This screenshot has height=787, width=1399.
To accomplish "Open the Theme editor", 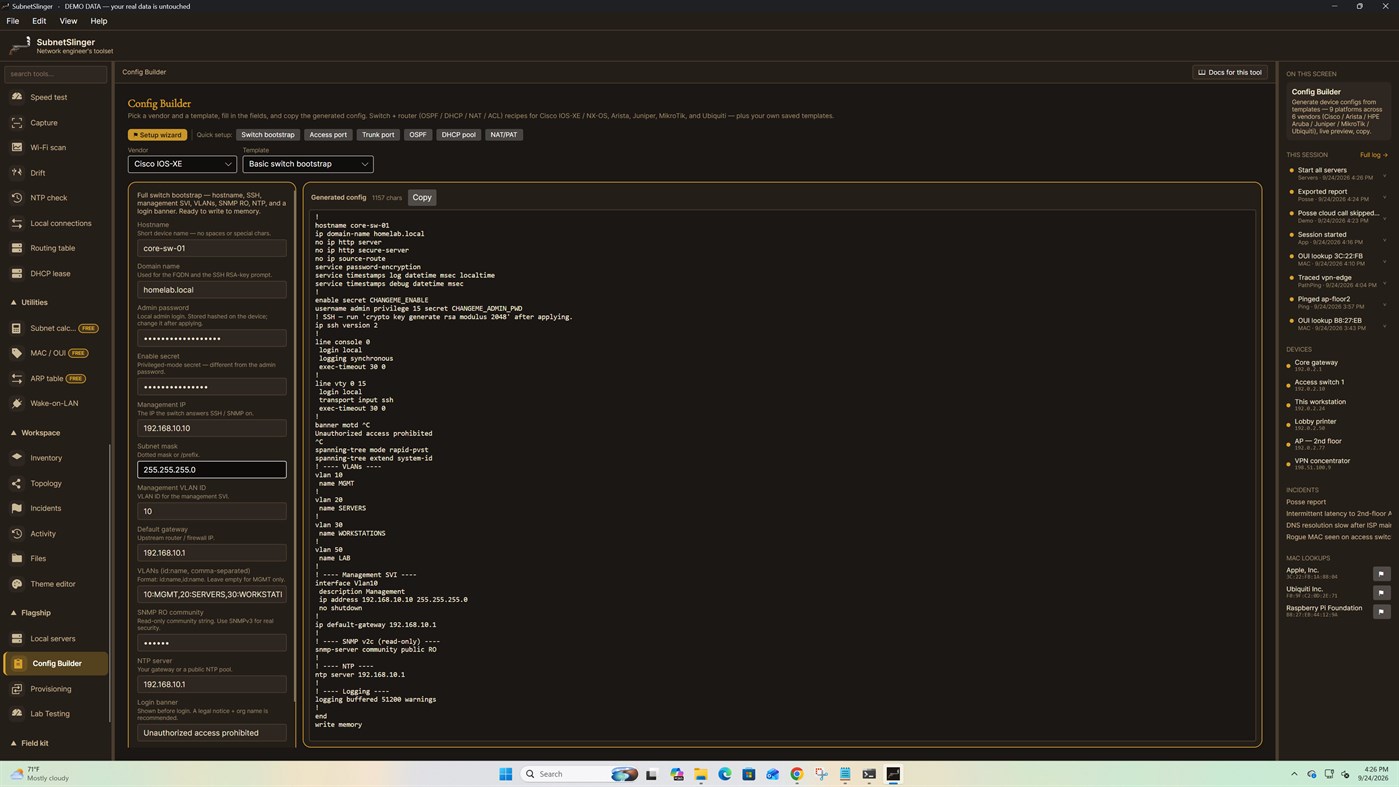I will [56, 584].
